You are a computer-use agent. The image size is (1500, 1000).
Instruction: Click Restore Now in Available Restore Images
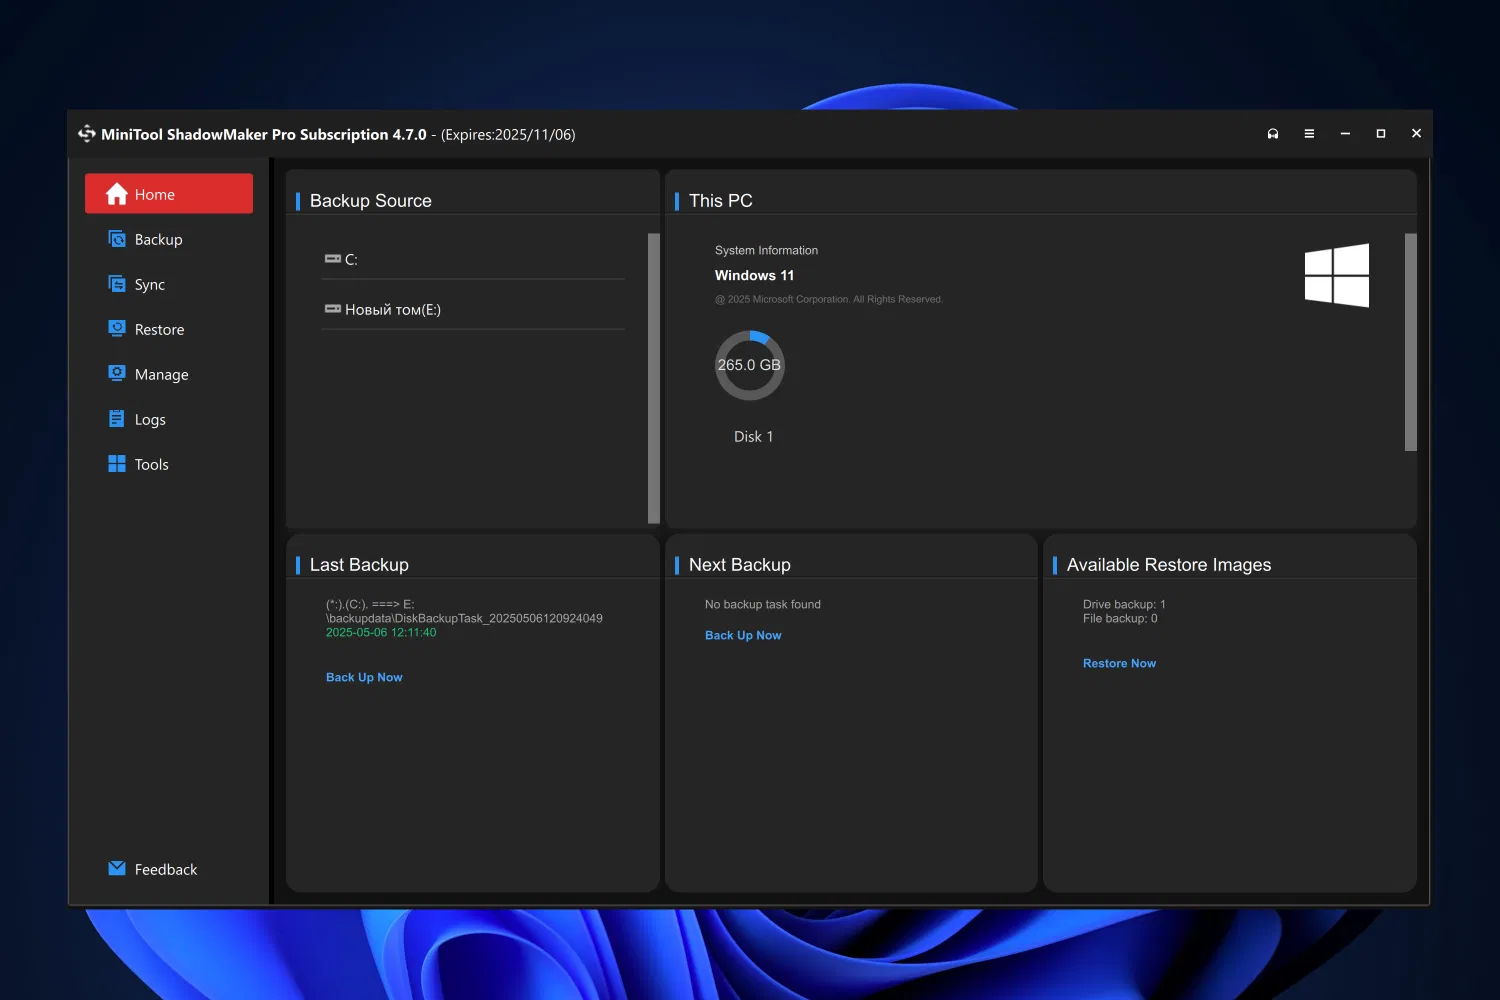click(1119, 663)
